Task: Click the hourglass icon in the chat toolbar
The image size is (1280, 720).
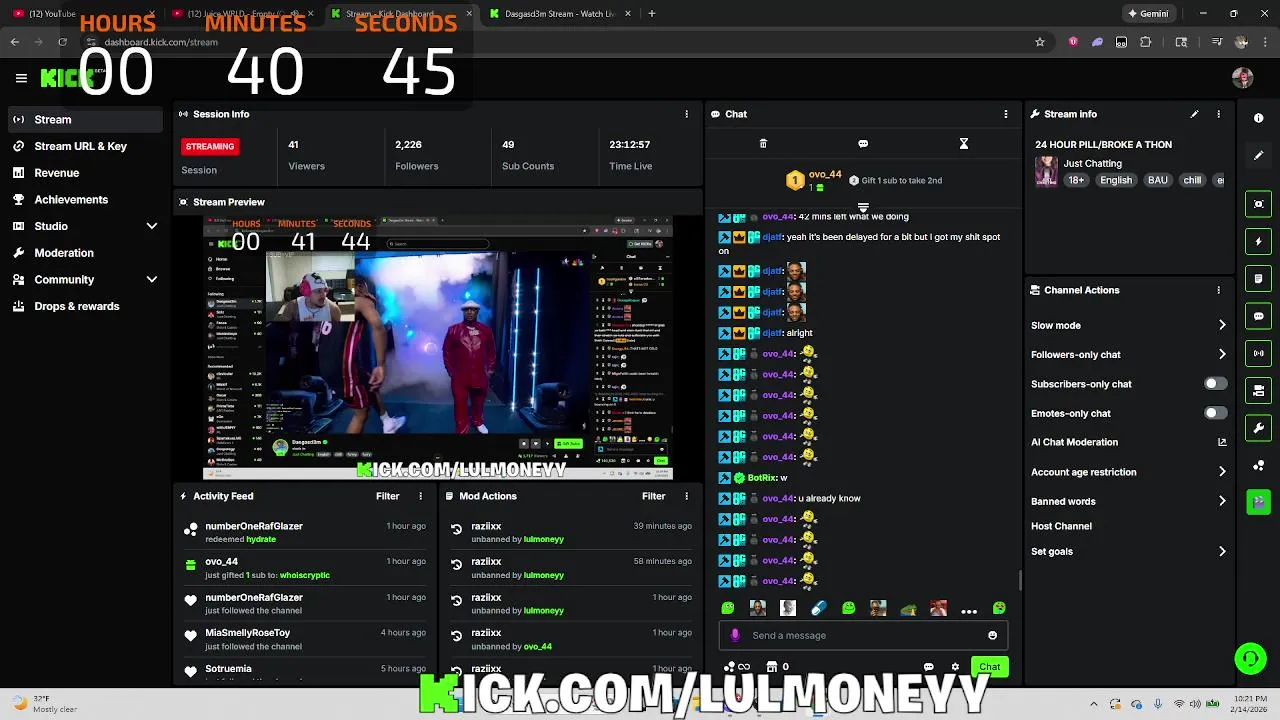Action: pyautogui.click(x=964, y=144)
